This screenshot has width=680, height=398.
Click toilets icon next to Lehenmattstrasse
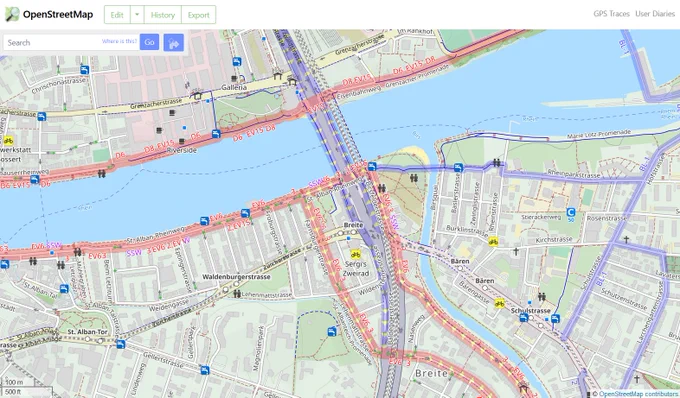(237, 294)
